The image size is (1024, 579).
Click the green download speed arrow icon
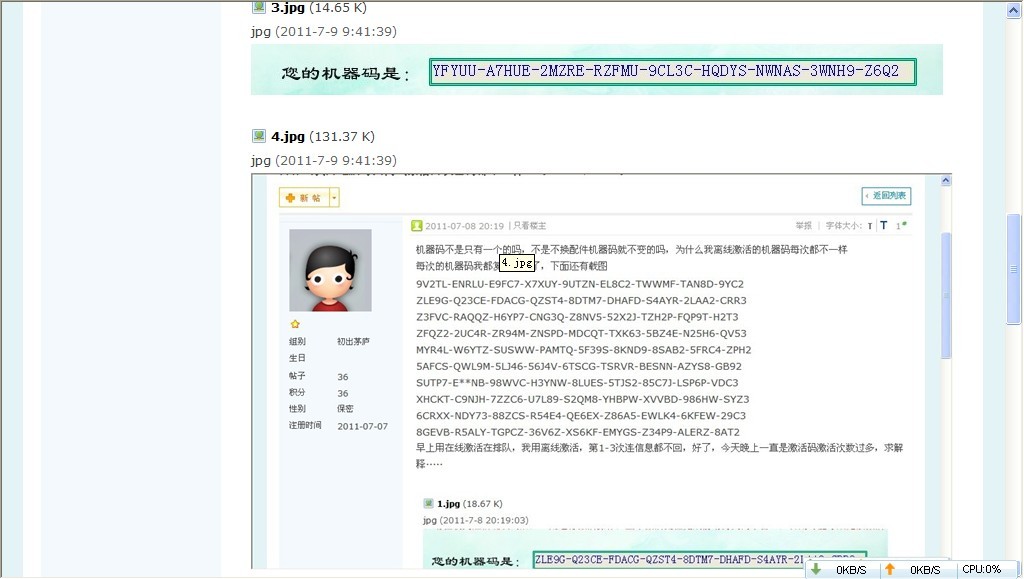coord(816,570)
